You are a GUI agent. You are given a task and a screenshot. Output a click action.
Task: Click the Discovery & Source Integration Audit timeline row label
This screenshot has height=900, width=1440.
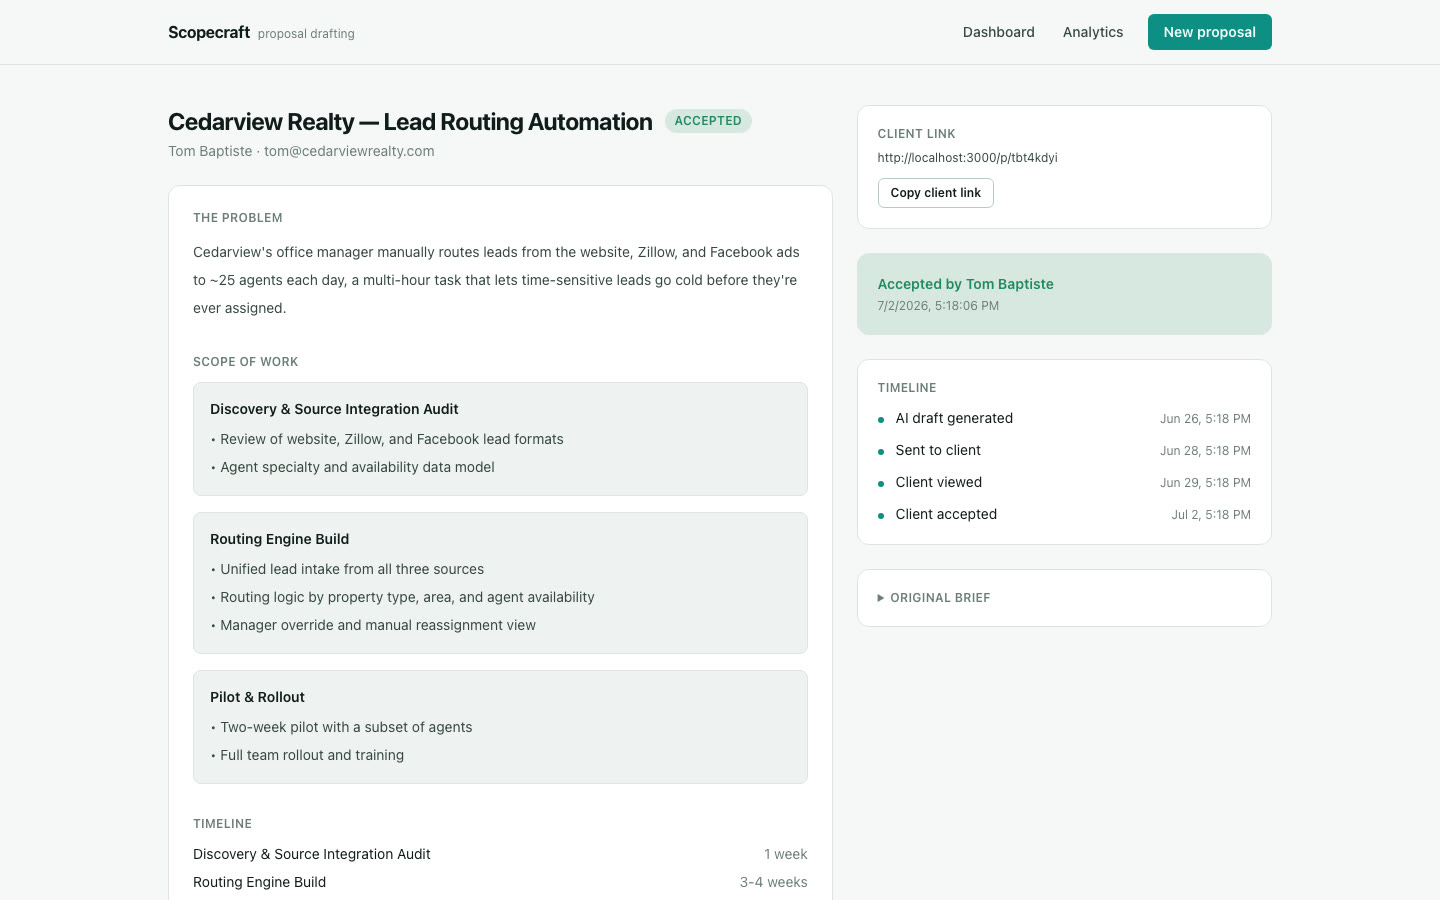[312, 854]
